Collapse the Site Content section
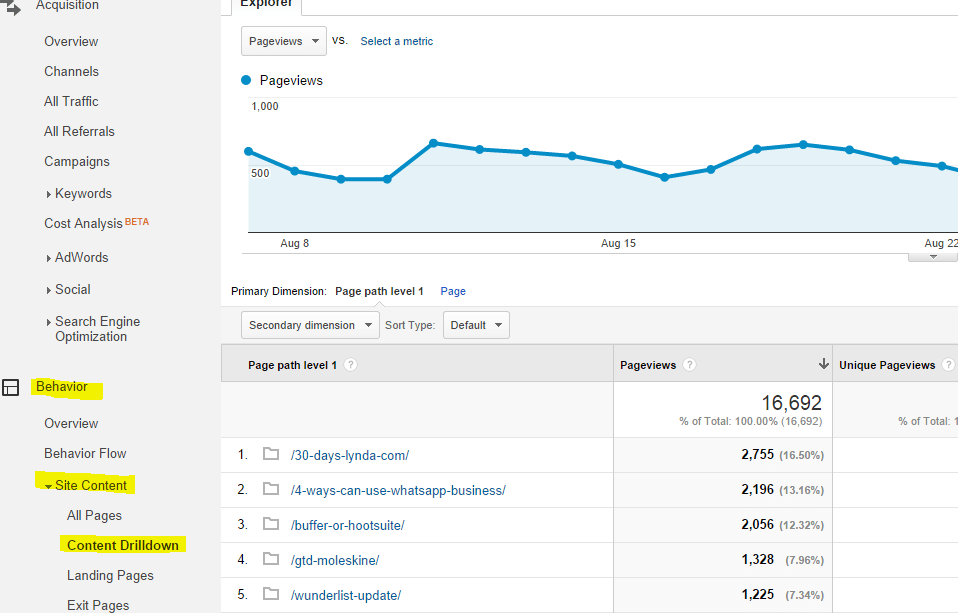Viewport: 958px width, 613px height. [x=49, y=486]
